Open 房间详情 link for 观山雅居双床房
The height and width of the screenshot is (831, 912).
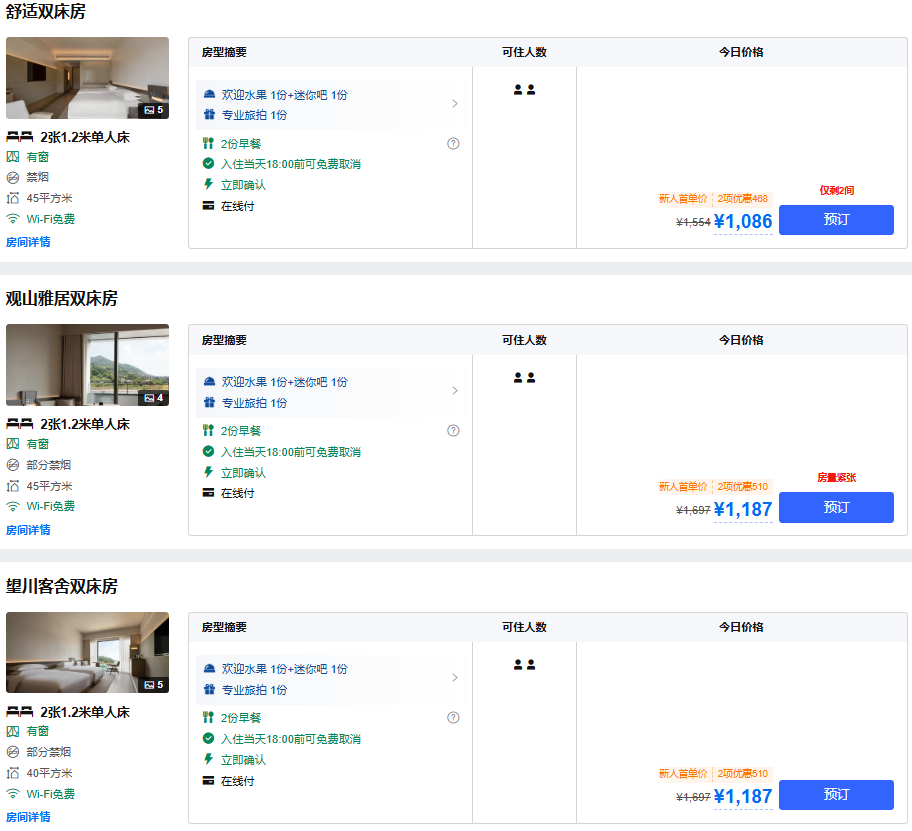28,530
